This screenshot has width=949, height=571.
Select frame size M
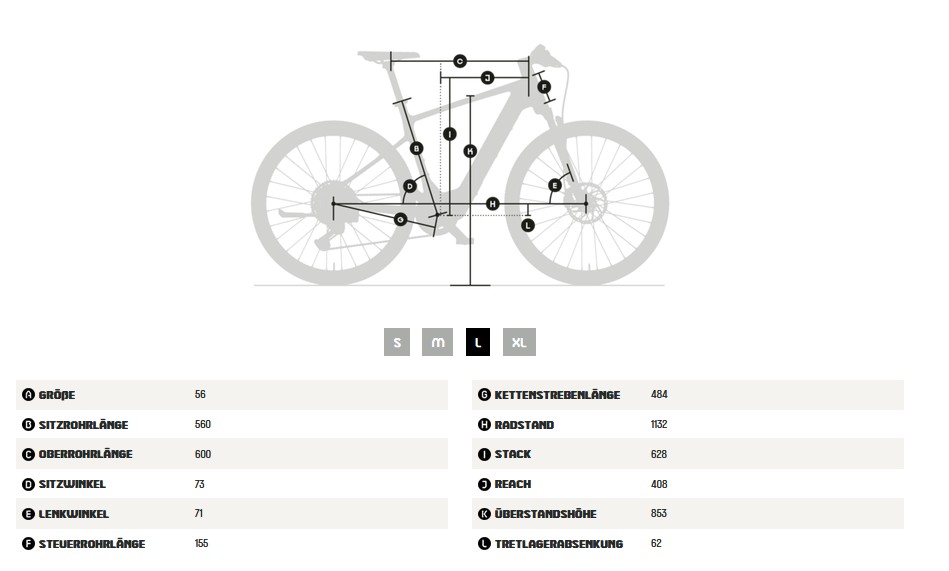click(437, 342)
